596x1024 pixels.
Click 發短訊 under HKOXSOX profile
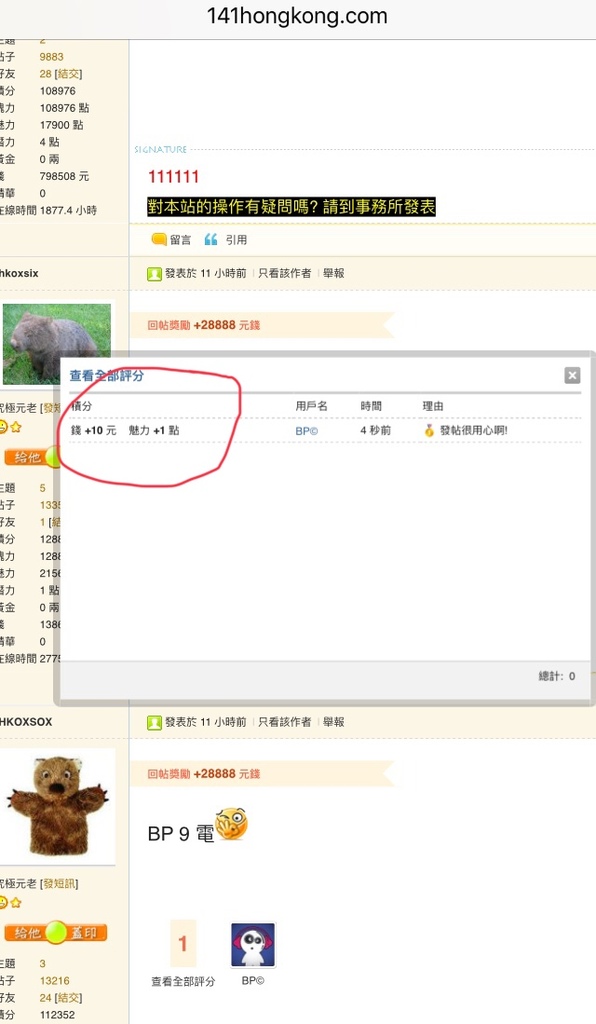coord(60,884)
